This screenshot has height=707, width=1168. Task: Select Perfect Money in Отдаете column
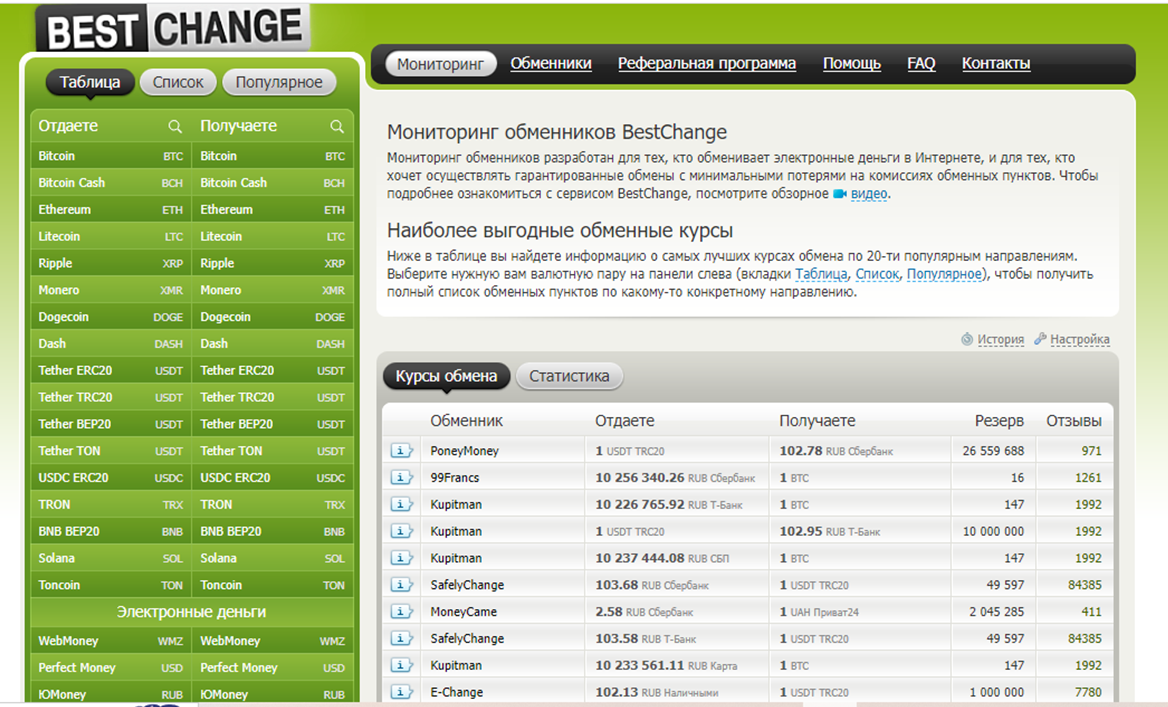tap(111, 668)
